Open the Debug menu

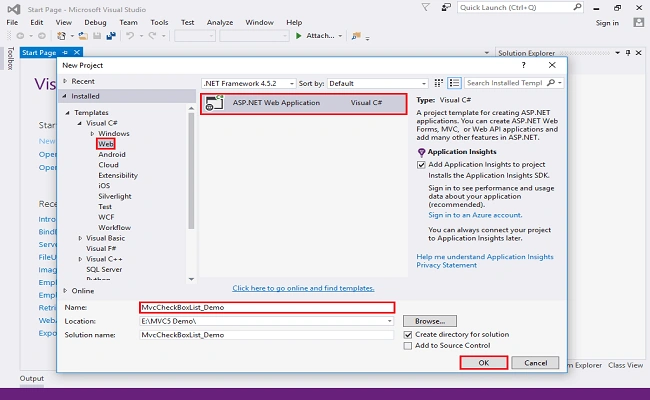[x=95, y=22]
